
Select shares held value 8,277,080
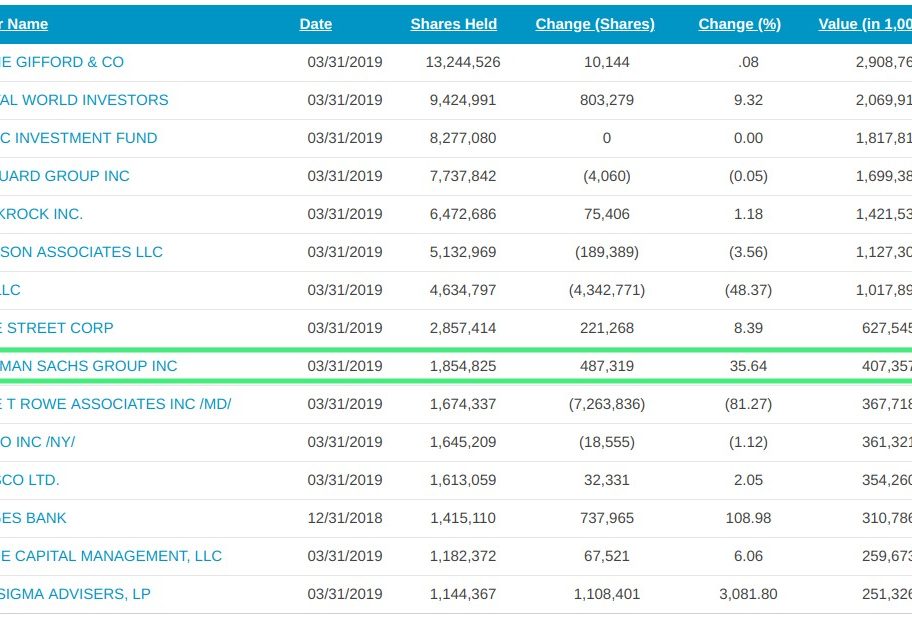pyautogui.click(x=463, y=138)
